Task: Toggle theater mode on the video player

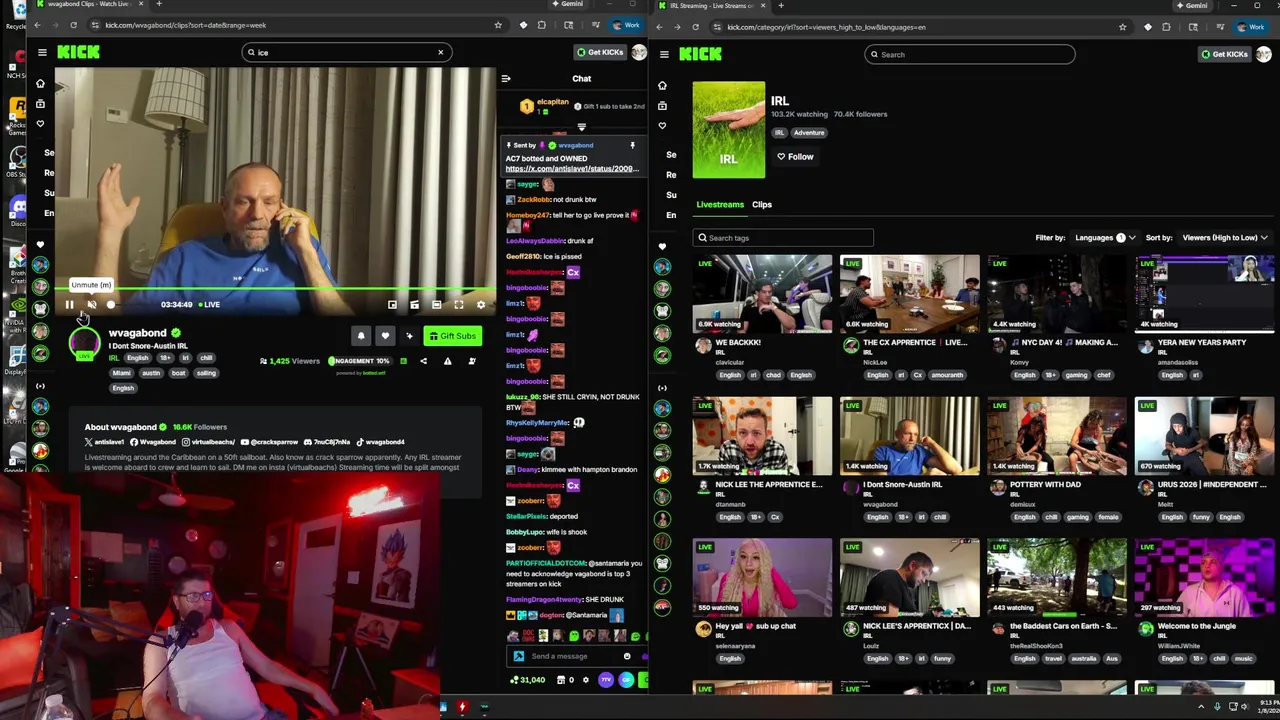Action: tap(437, 305)
